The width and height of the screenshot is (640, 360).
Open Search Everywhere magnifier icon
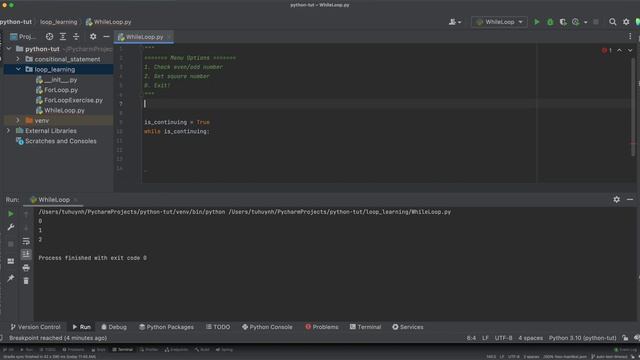pyautogui.click(x=613, y=22)
